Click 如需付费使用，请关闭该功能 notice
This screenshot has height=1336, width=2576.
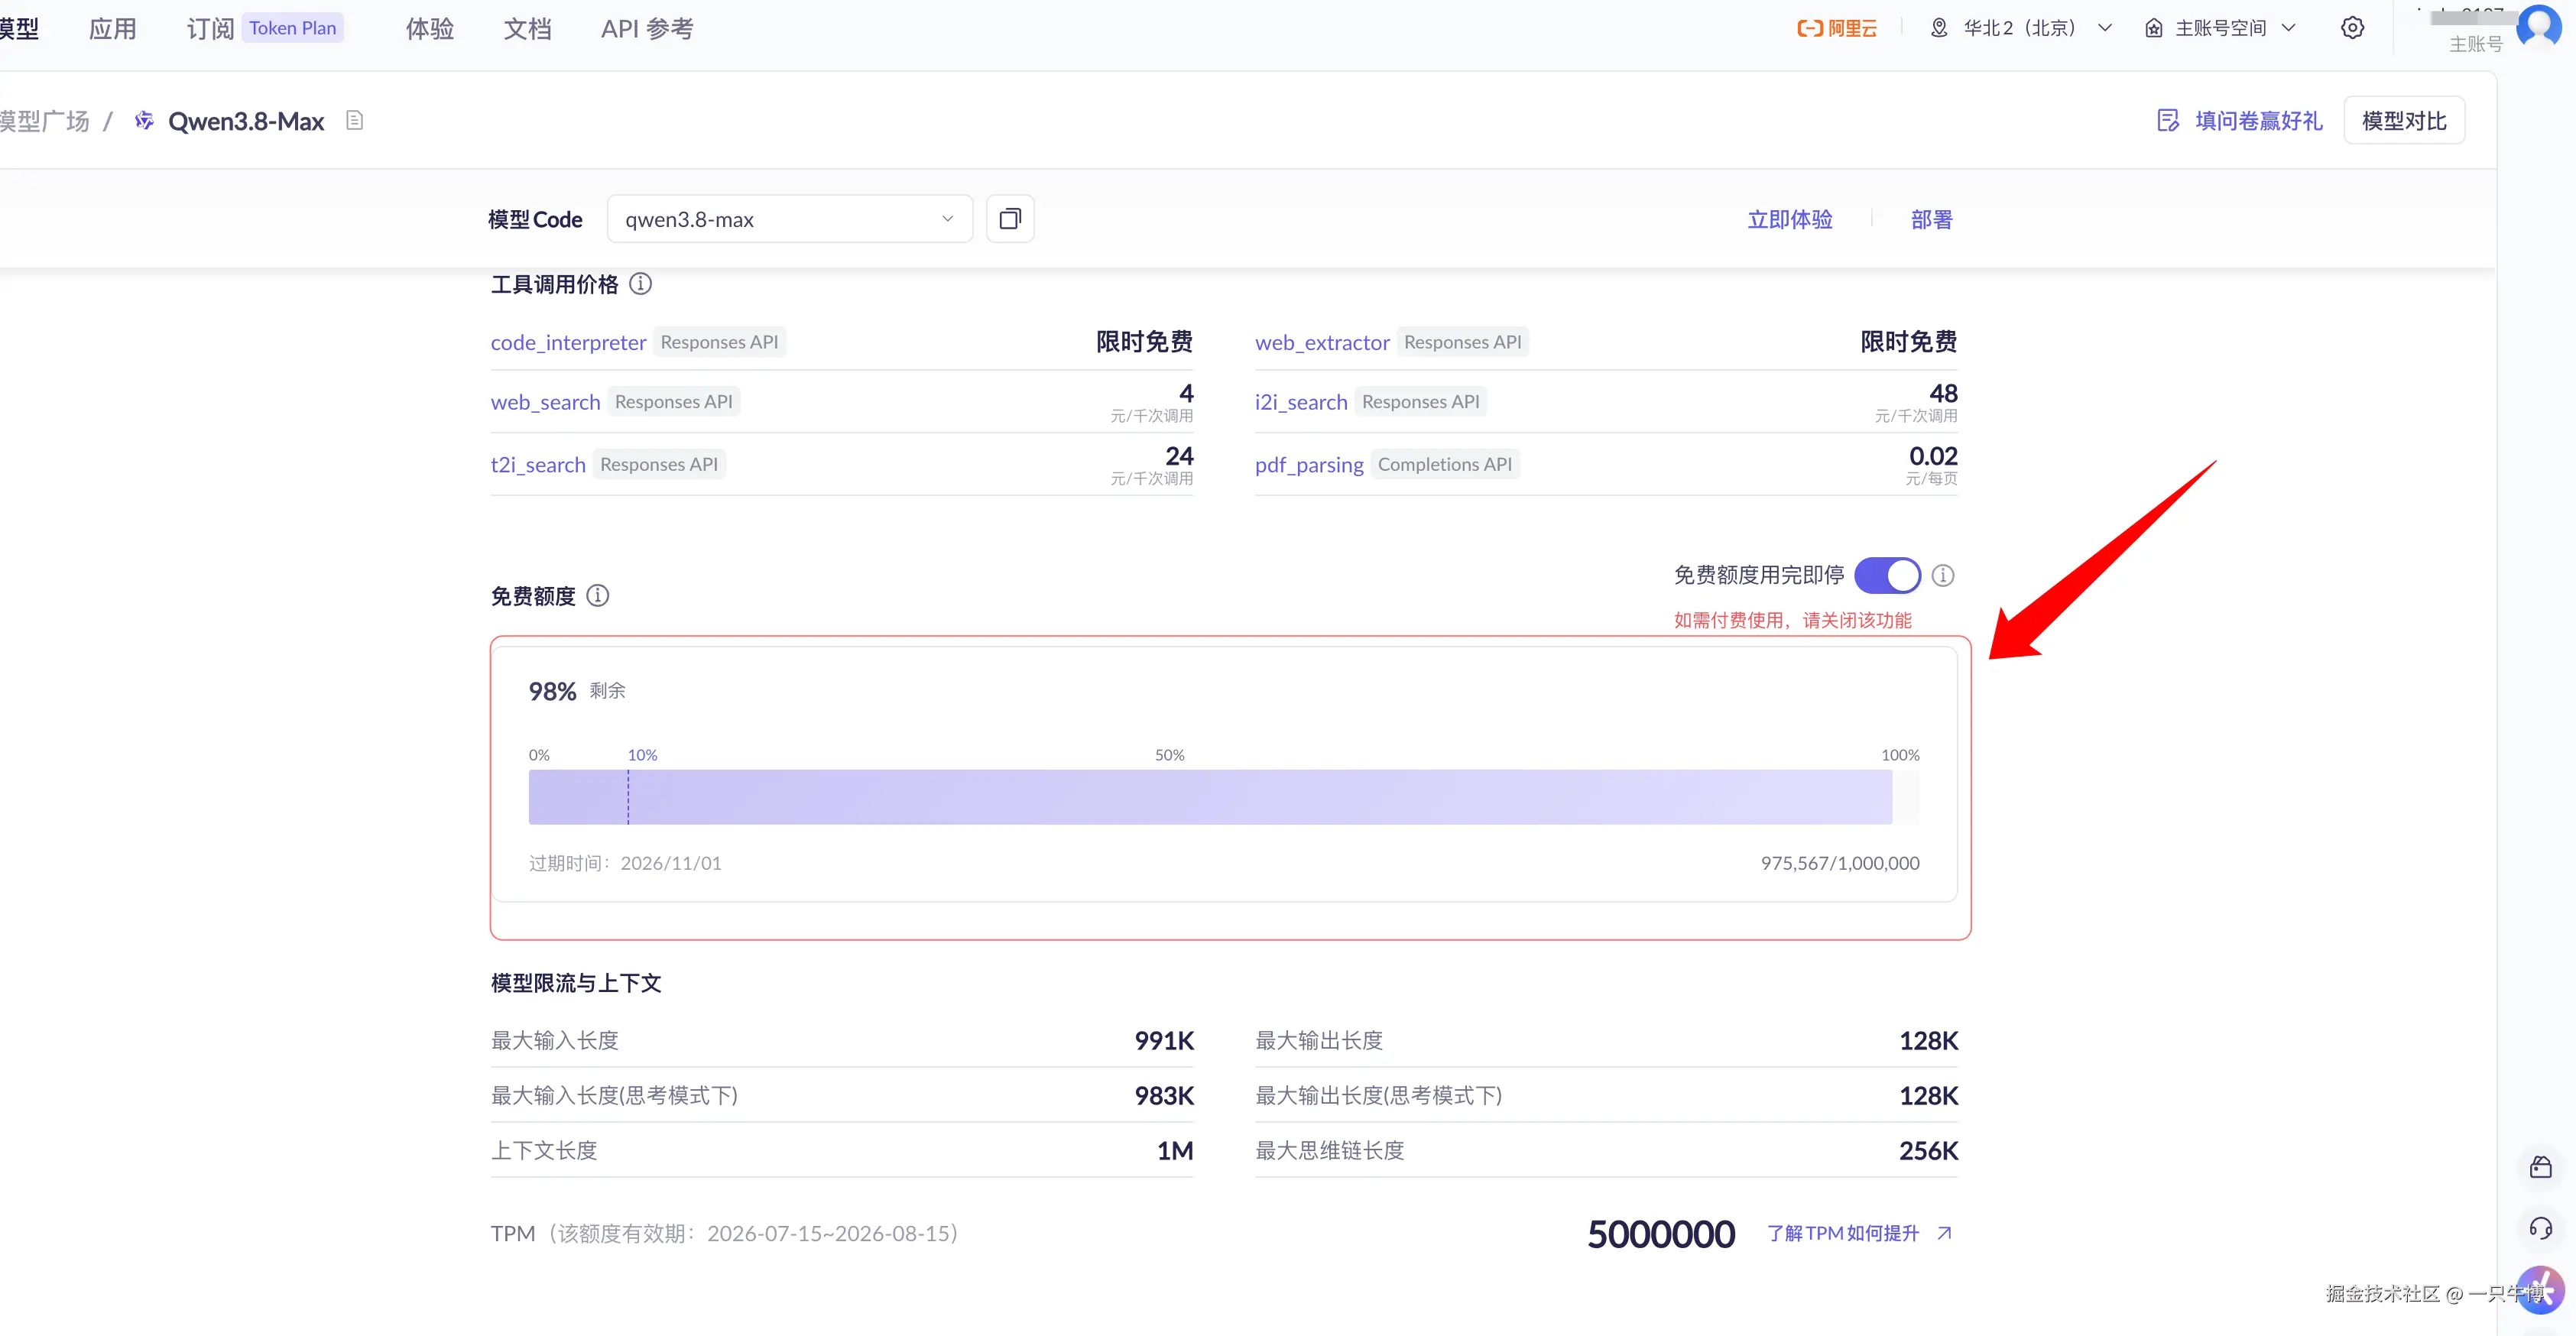[1792, 620]
